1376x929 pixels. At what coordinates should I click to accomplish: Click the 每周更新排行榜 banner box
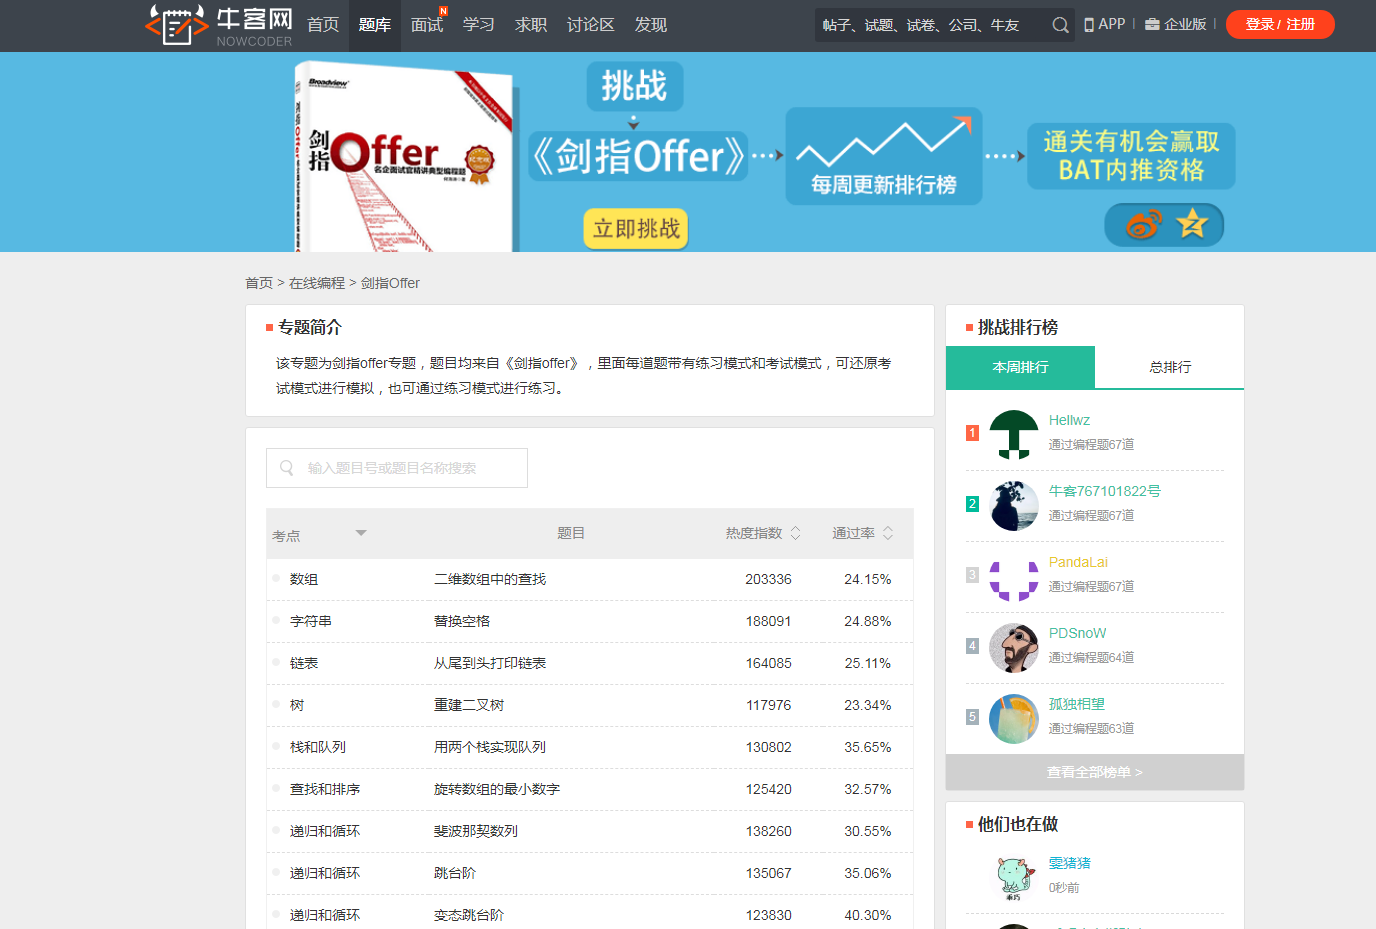884,156
